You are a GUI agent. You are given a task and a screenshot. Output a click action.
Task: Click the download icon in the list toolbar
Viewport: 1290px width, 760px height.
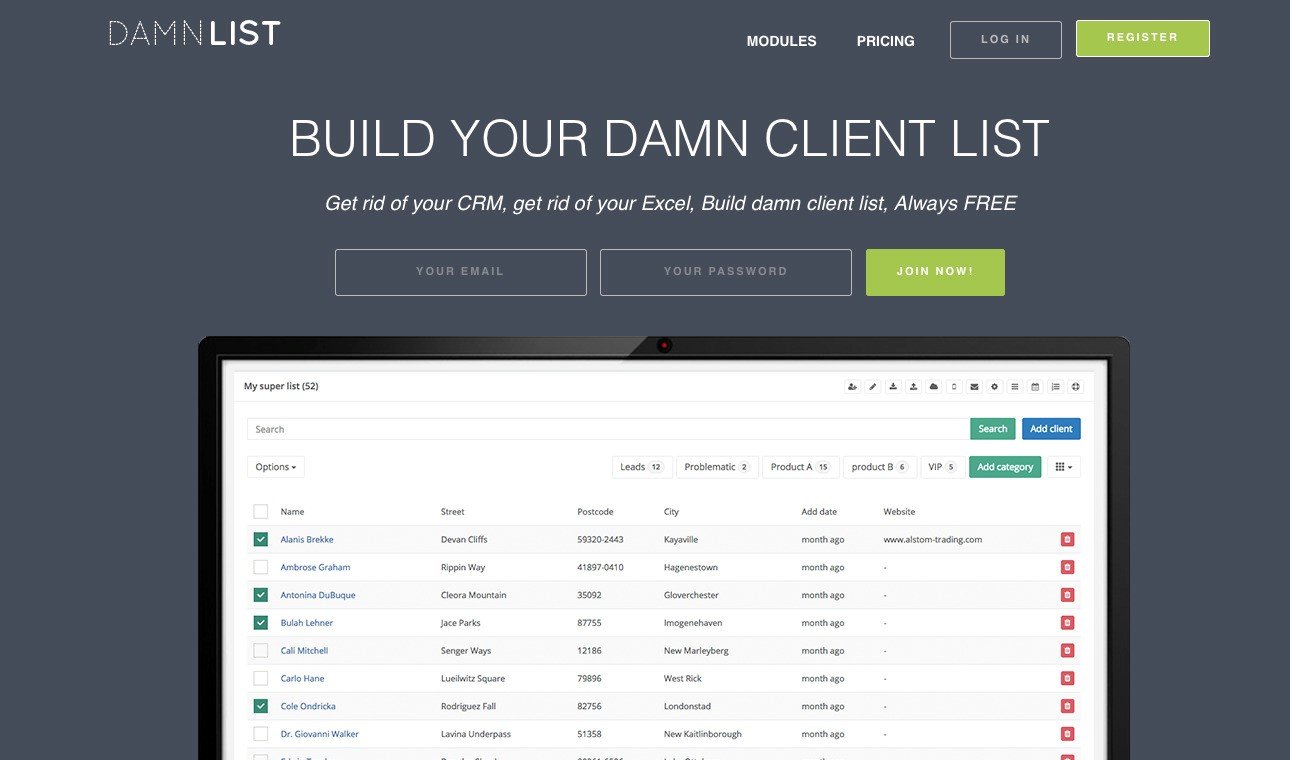[893, 386]
